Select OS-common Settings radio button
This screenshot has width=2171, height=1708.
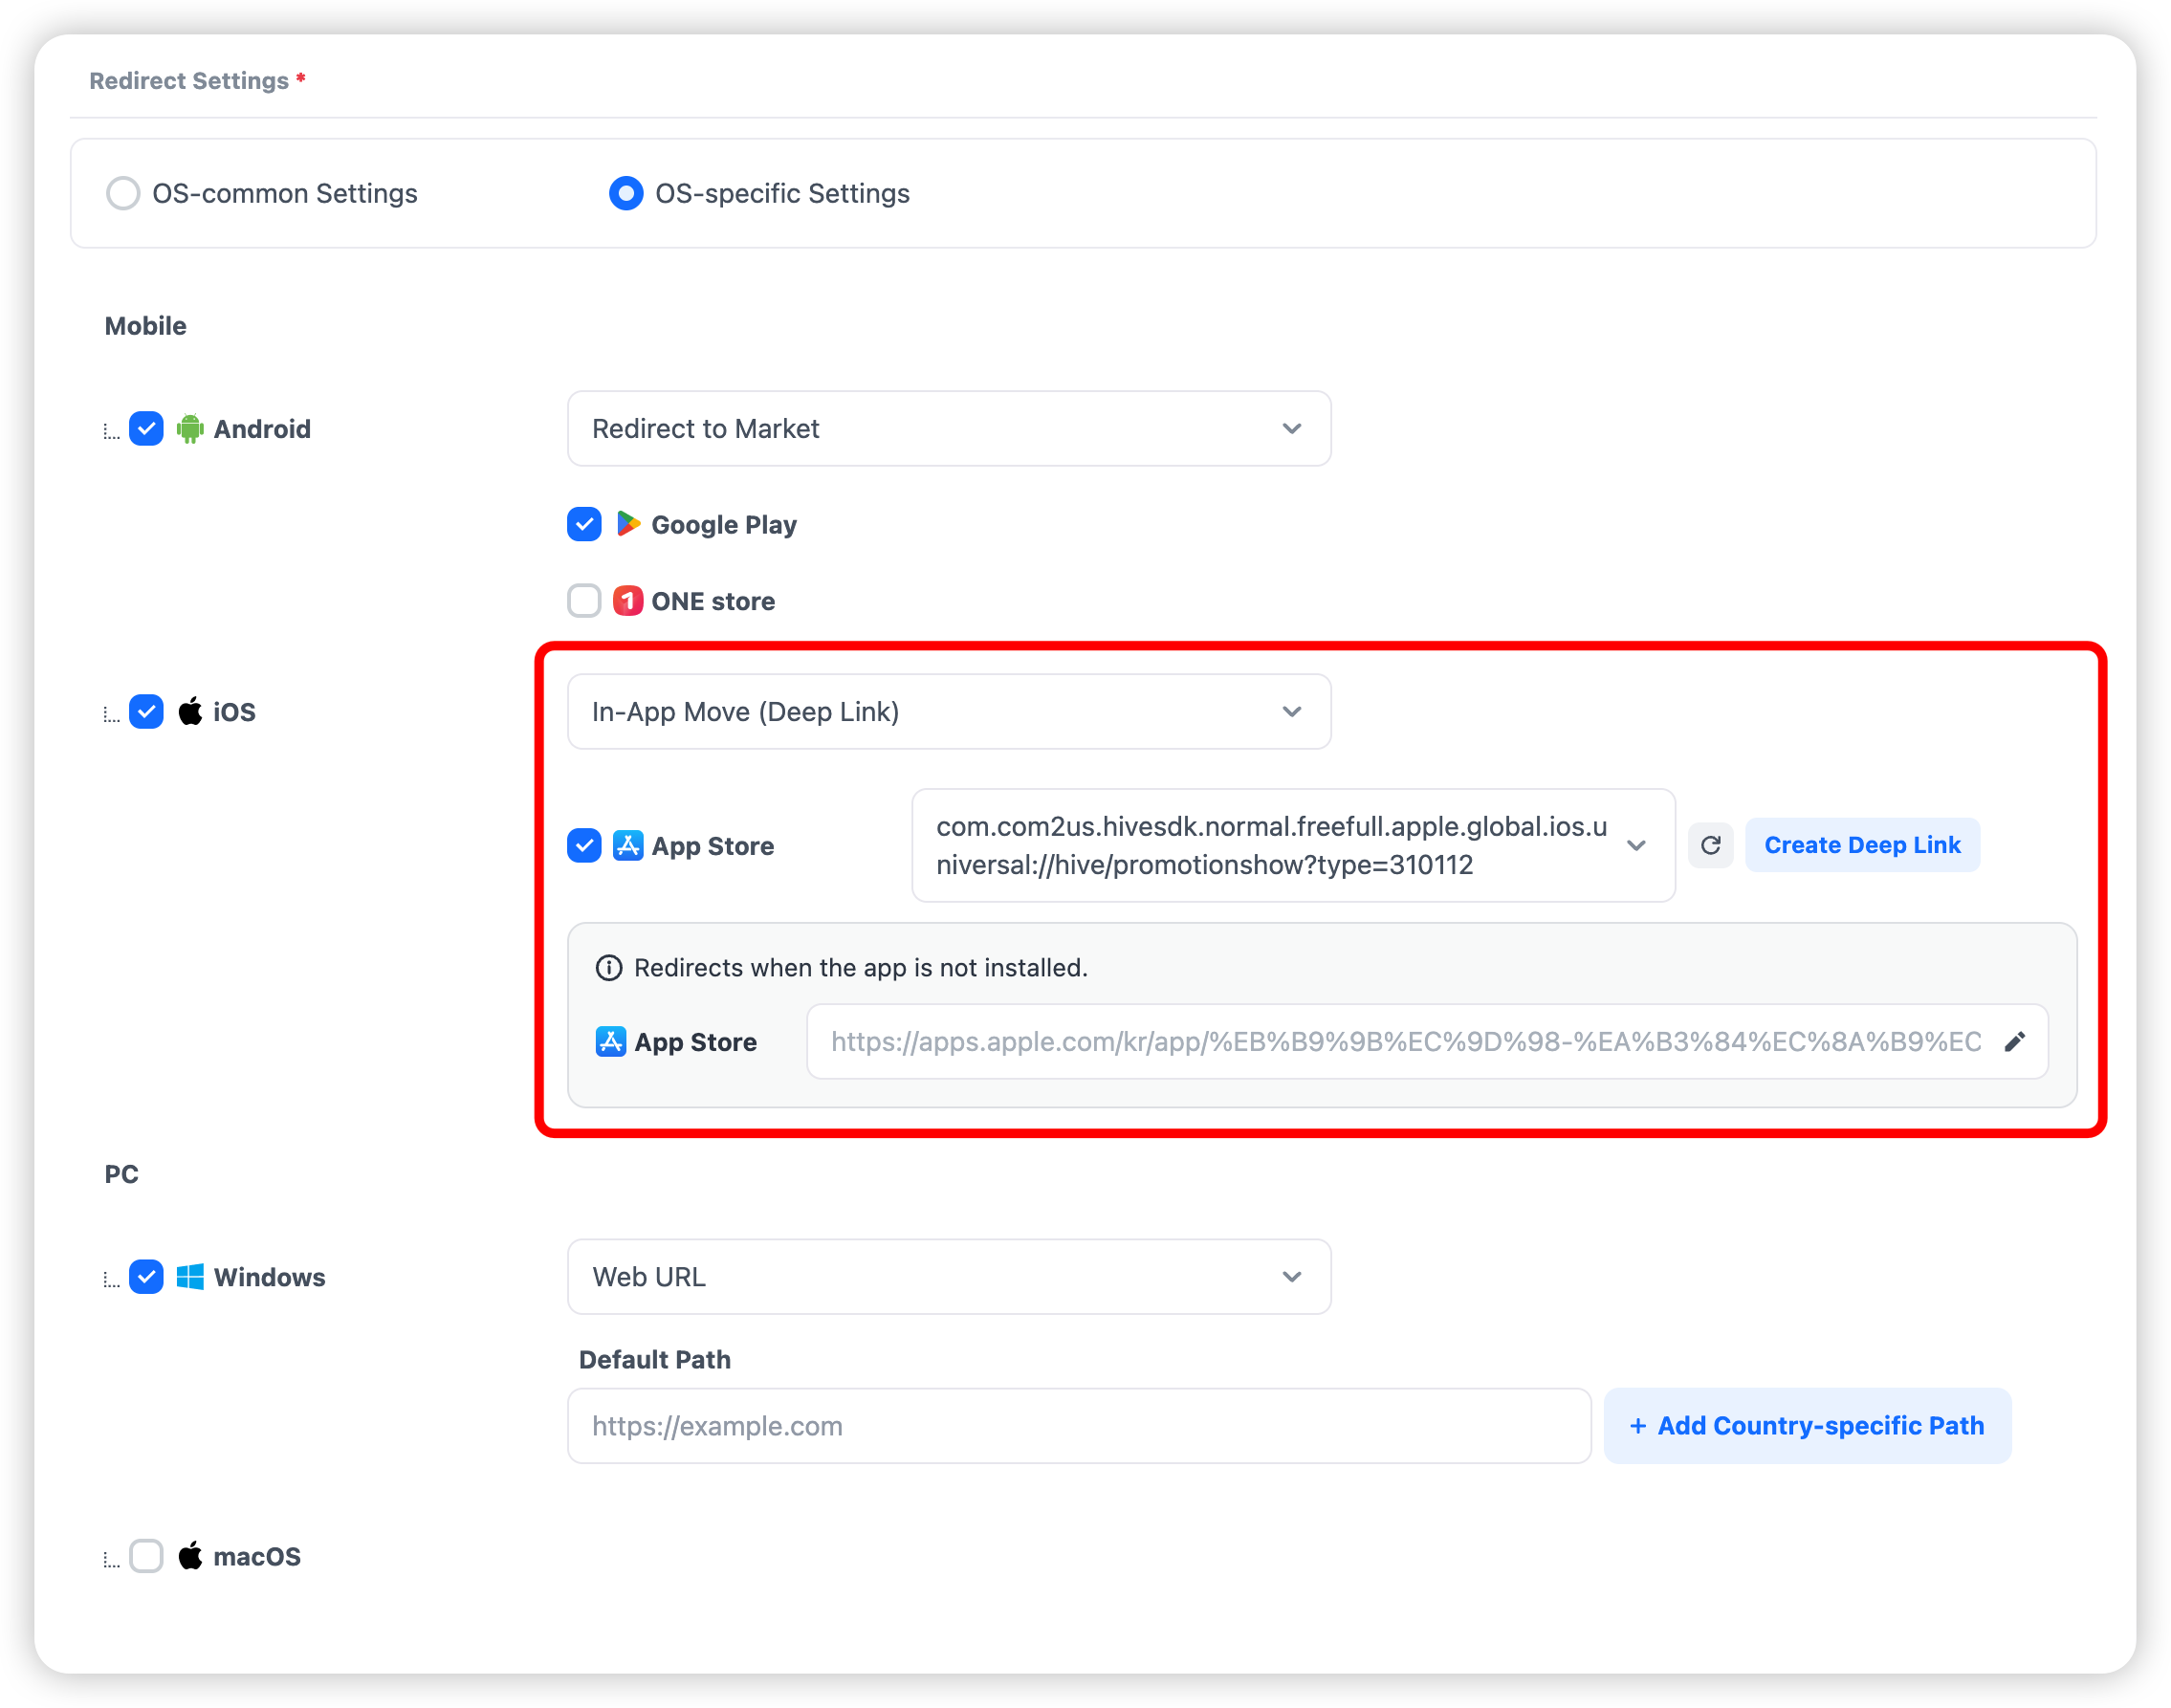[x=124, y=193]
